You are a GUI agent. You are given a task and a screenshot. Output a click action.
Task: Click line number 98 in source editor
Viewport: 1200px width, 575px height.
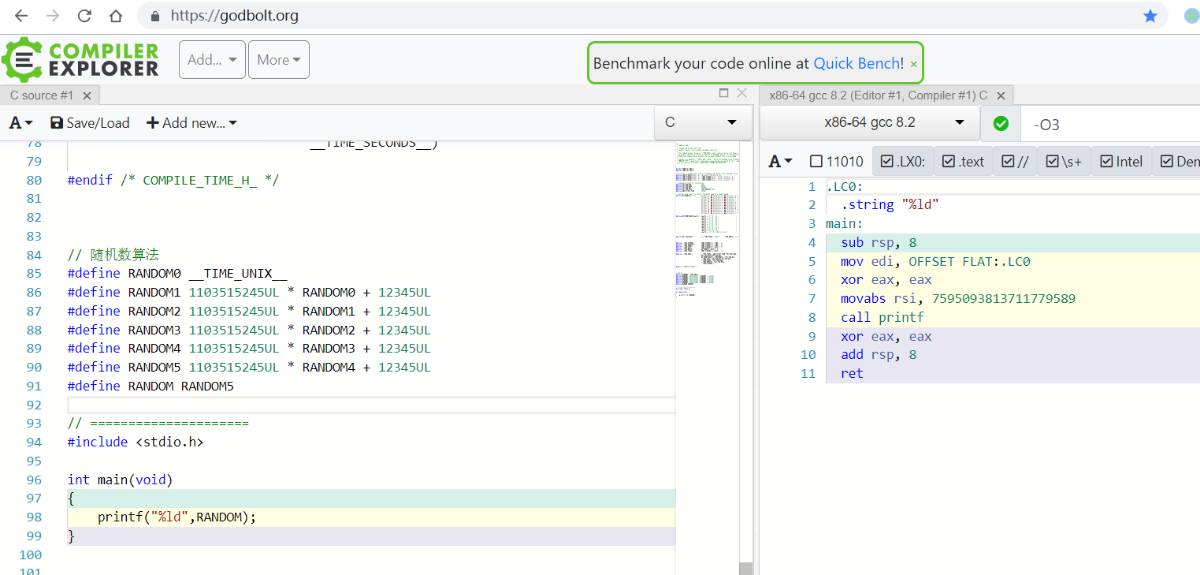coord(33,517)
